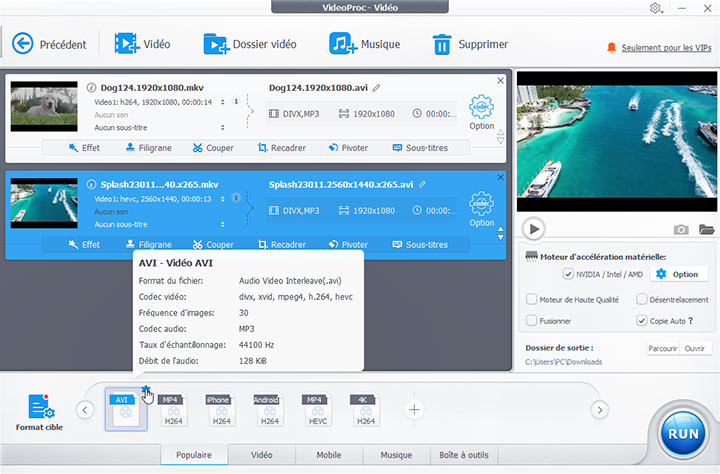Rename output Dog124.1920x1080.avi with pencil icon

click(x=376, y=87)
